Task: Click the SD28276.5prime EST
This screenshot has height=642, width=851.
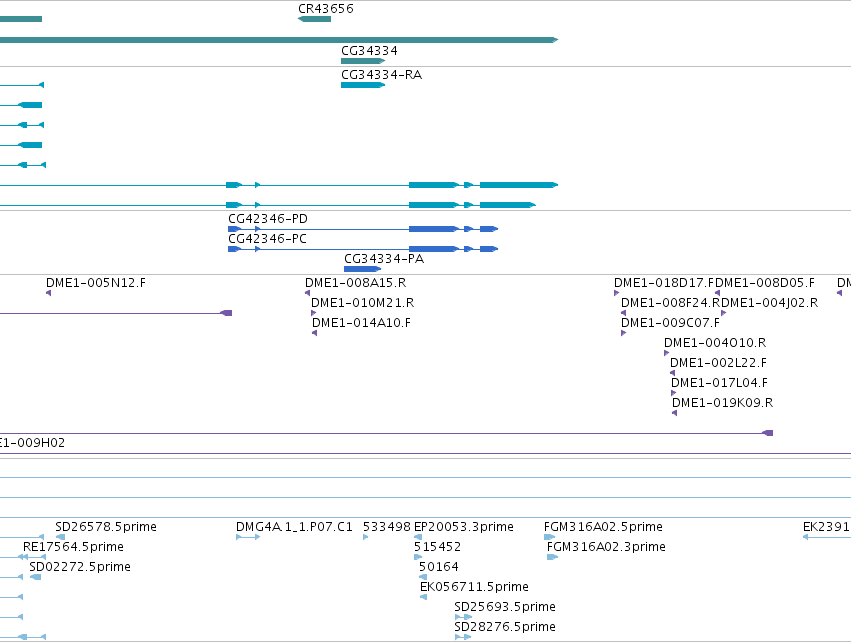Action: 463,637
